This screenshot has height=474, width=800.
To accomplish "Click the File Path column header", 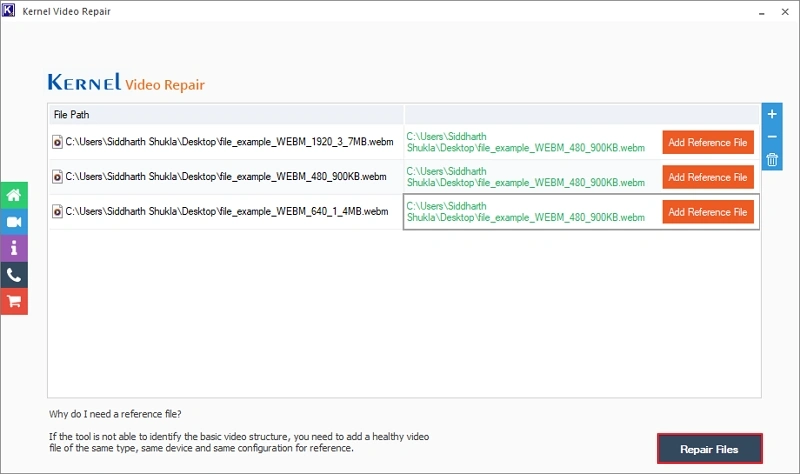I will [226, 114].
